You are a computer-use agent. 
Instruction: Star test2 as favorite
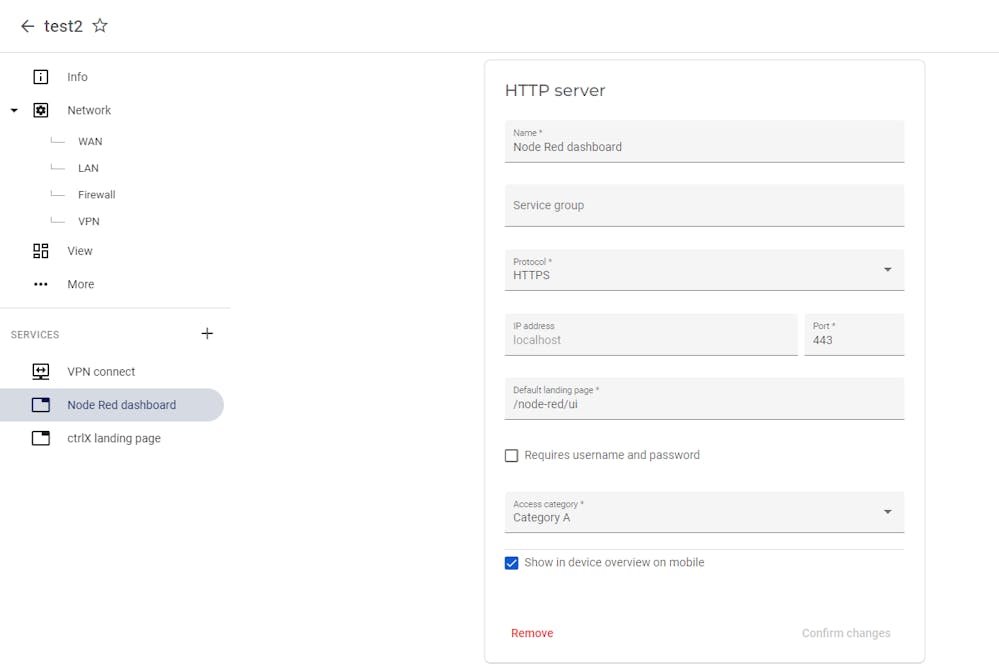tap(100, 25)
